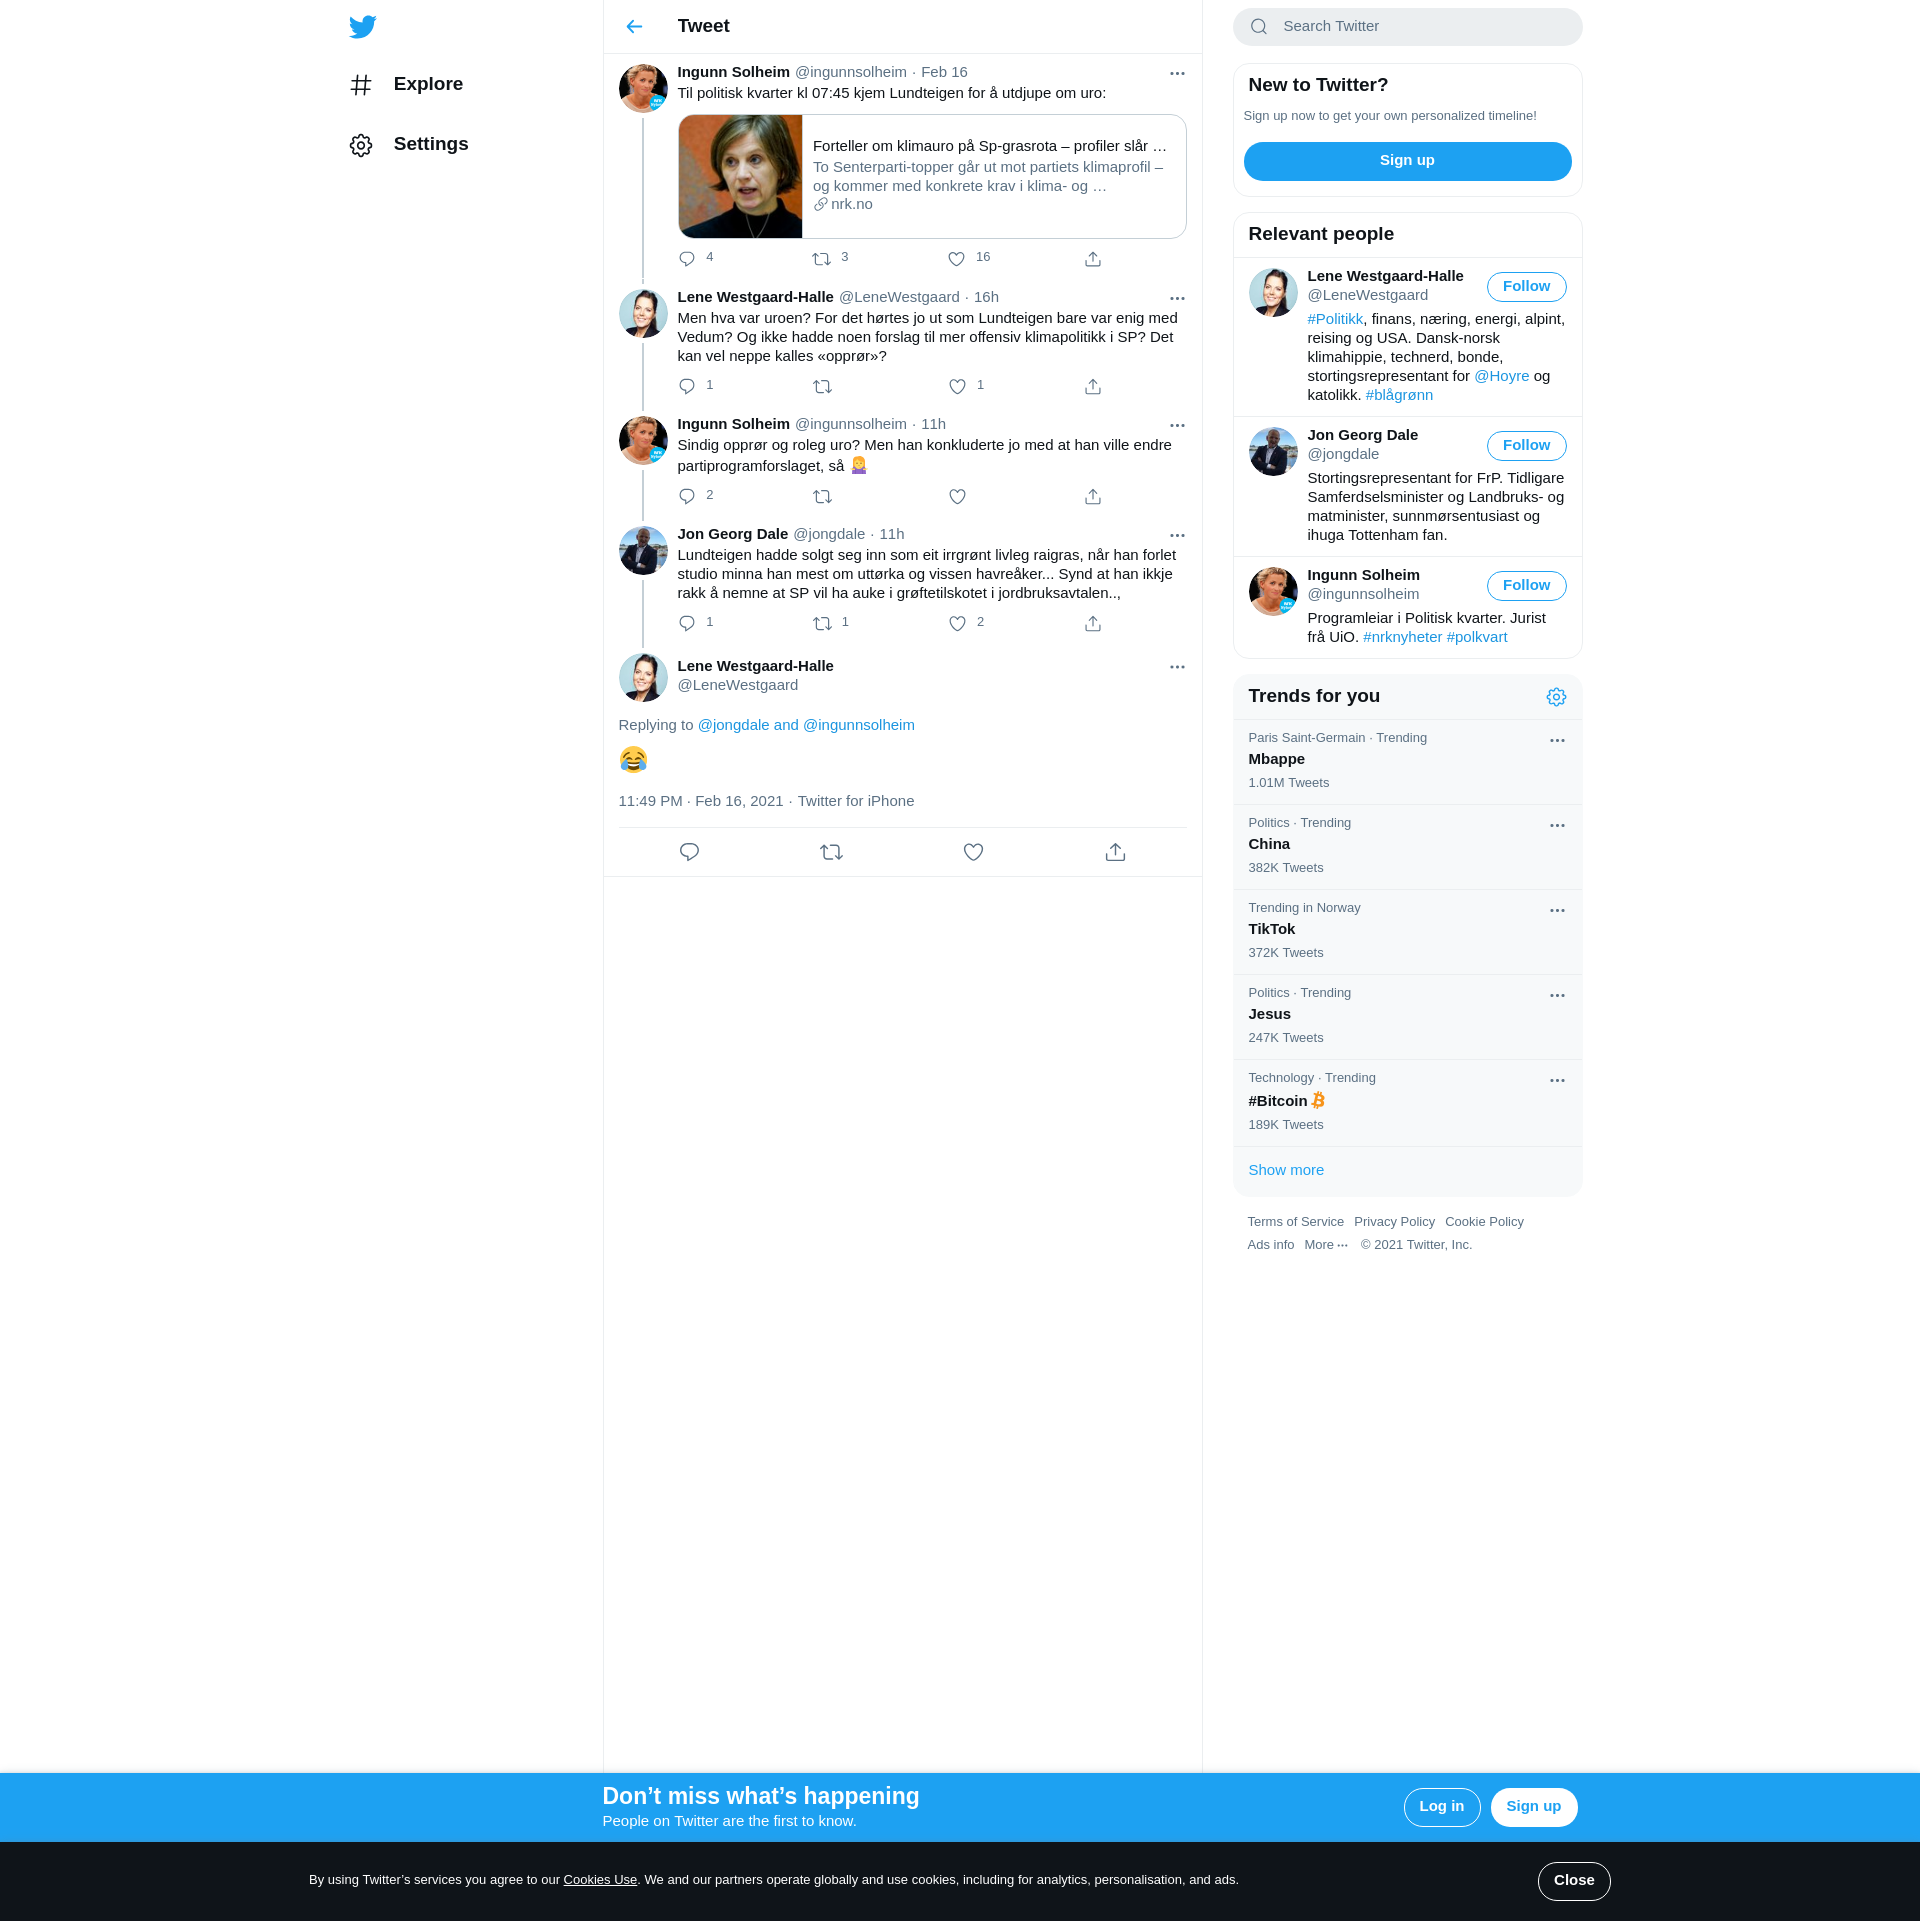Share Ingunn Solheim's 11h tweet
Viewport: 1920px width, 1921px height.
click(1093, 496)
